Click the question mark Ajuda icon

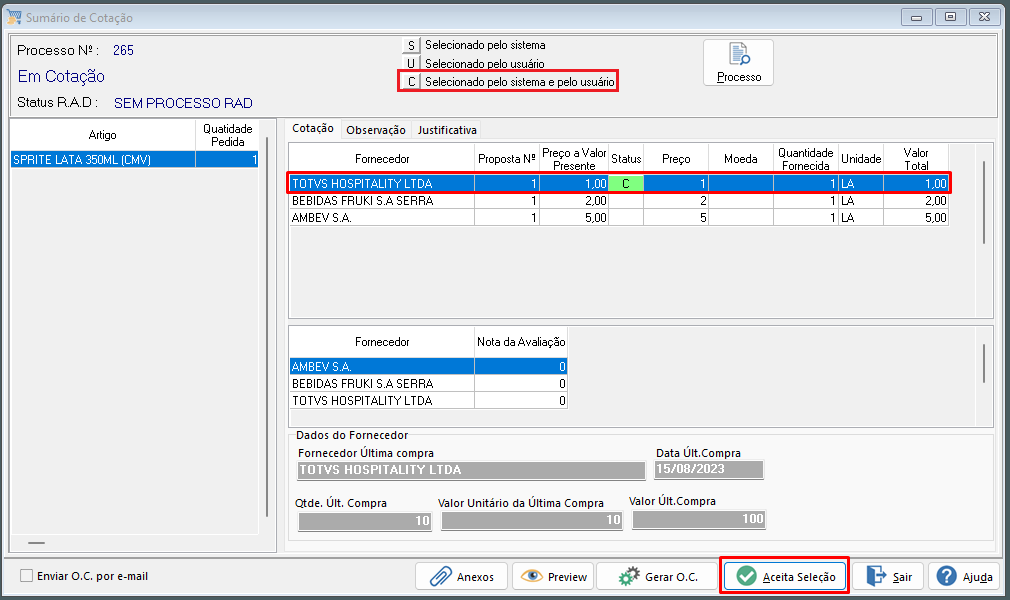tap(946, 576)
